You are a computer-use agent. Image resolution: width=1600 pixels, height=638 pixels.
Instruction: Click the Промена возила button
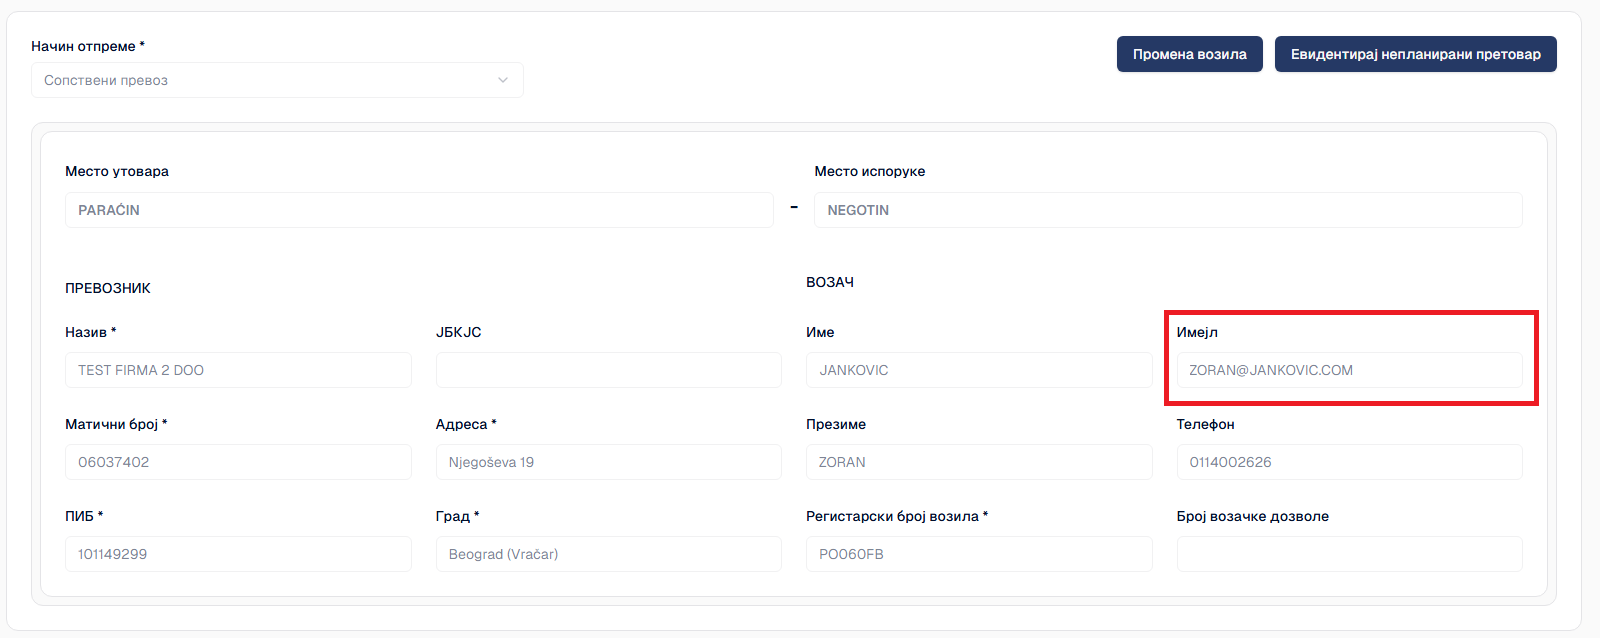[1189, 54]
